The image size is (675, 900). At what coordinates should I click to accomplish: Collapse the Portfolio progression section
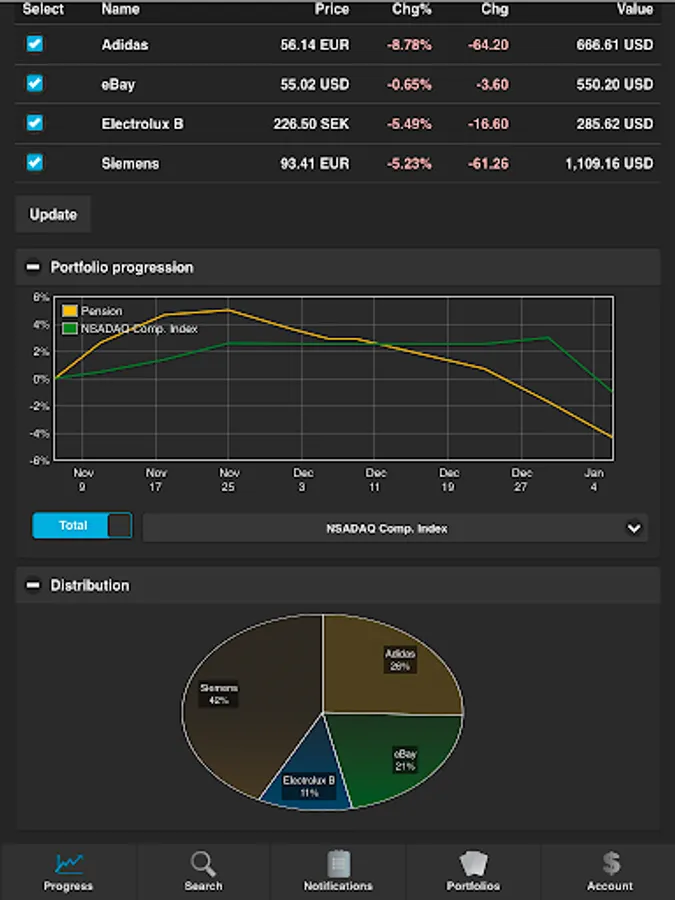coord(33,267)
